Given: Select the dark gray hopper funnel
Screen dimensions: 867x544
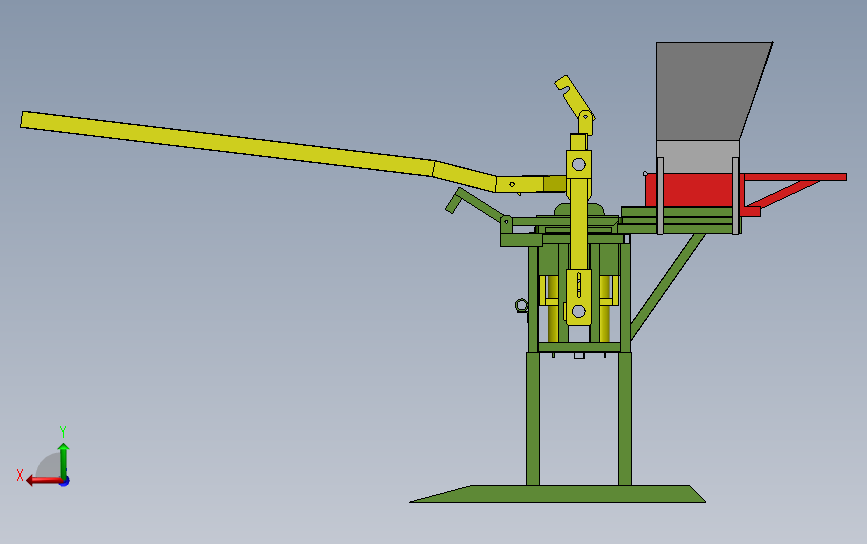Looking at the screenshot, I should point(712,91).
